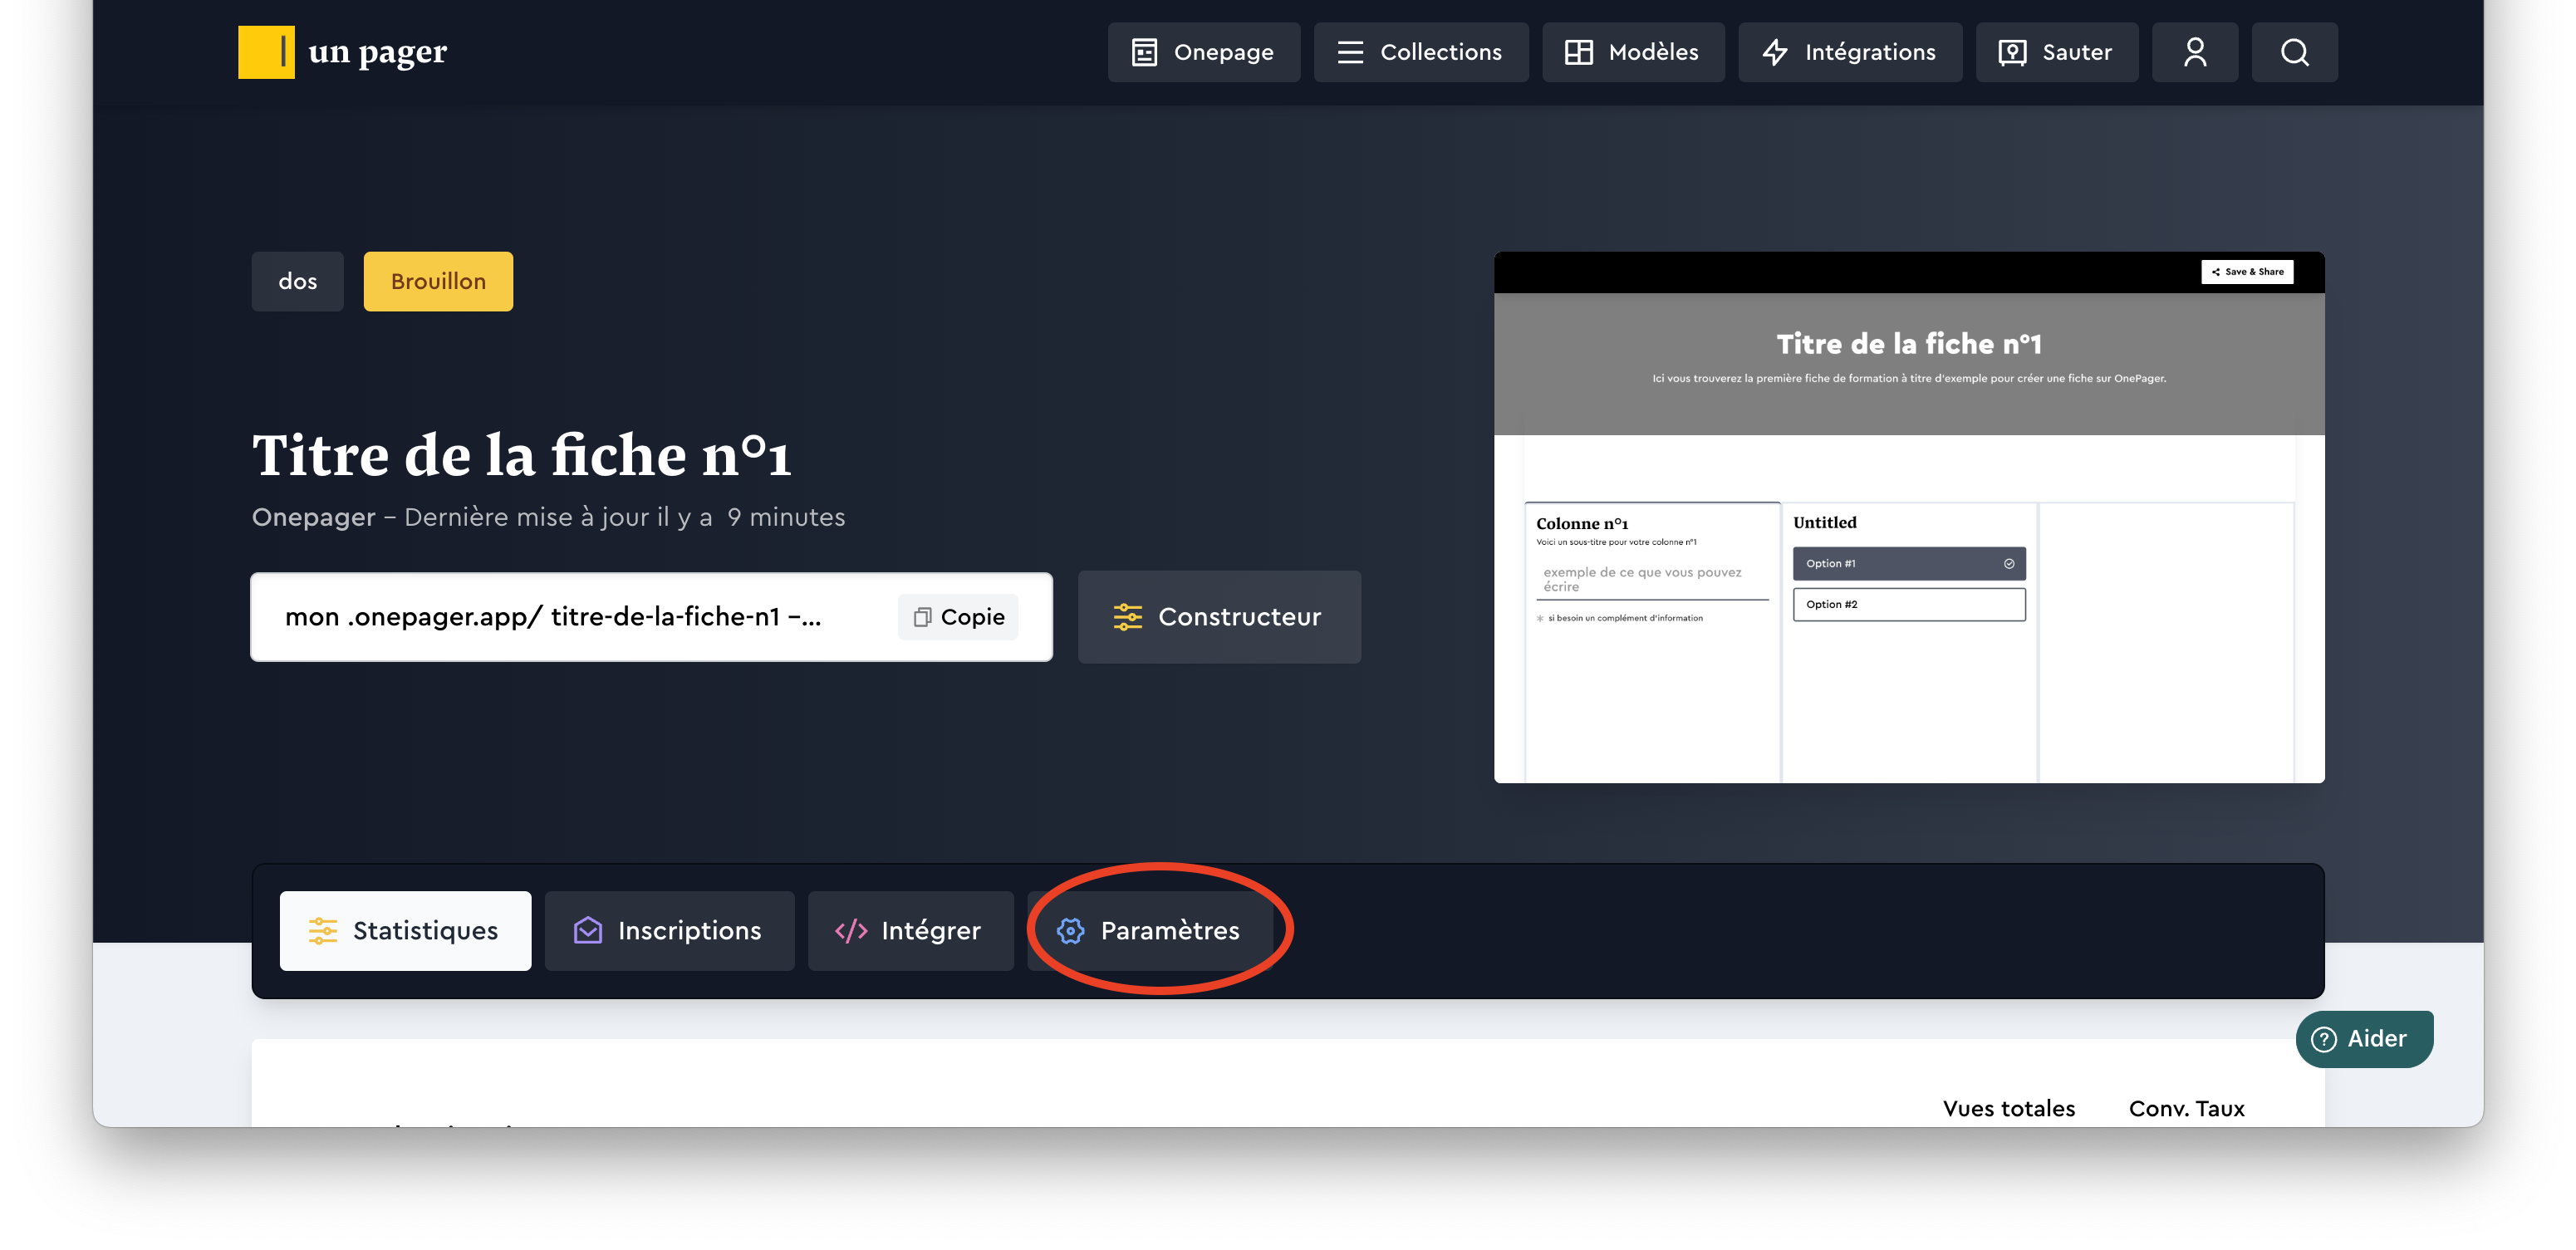Click the Aider question mark icon
Viewport: 2576px width, 1250px height.
(x=2324, y=1039)
